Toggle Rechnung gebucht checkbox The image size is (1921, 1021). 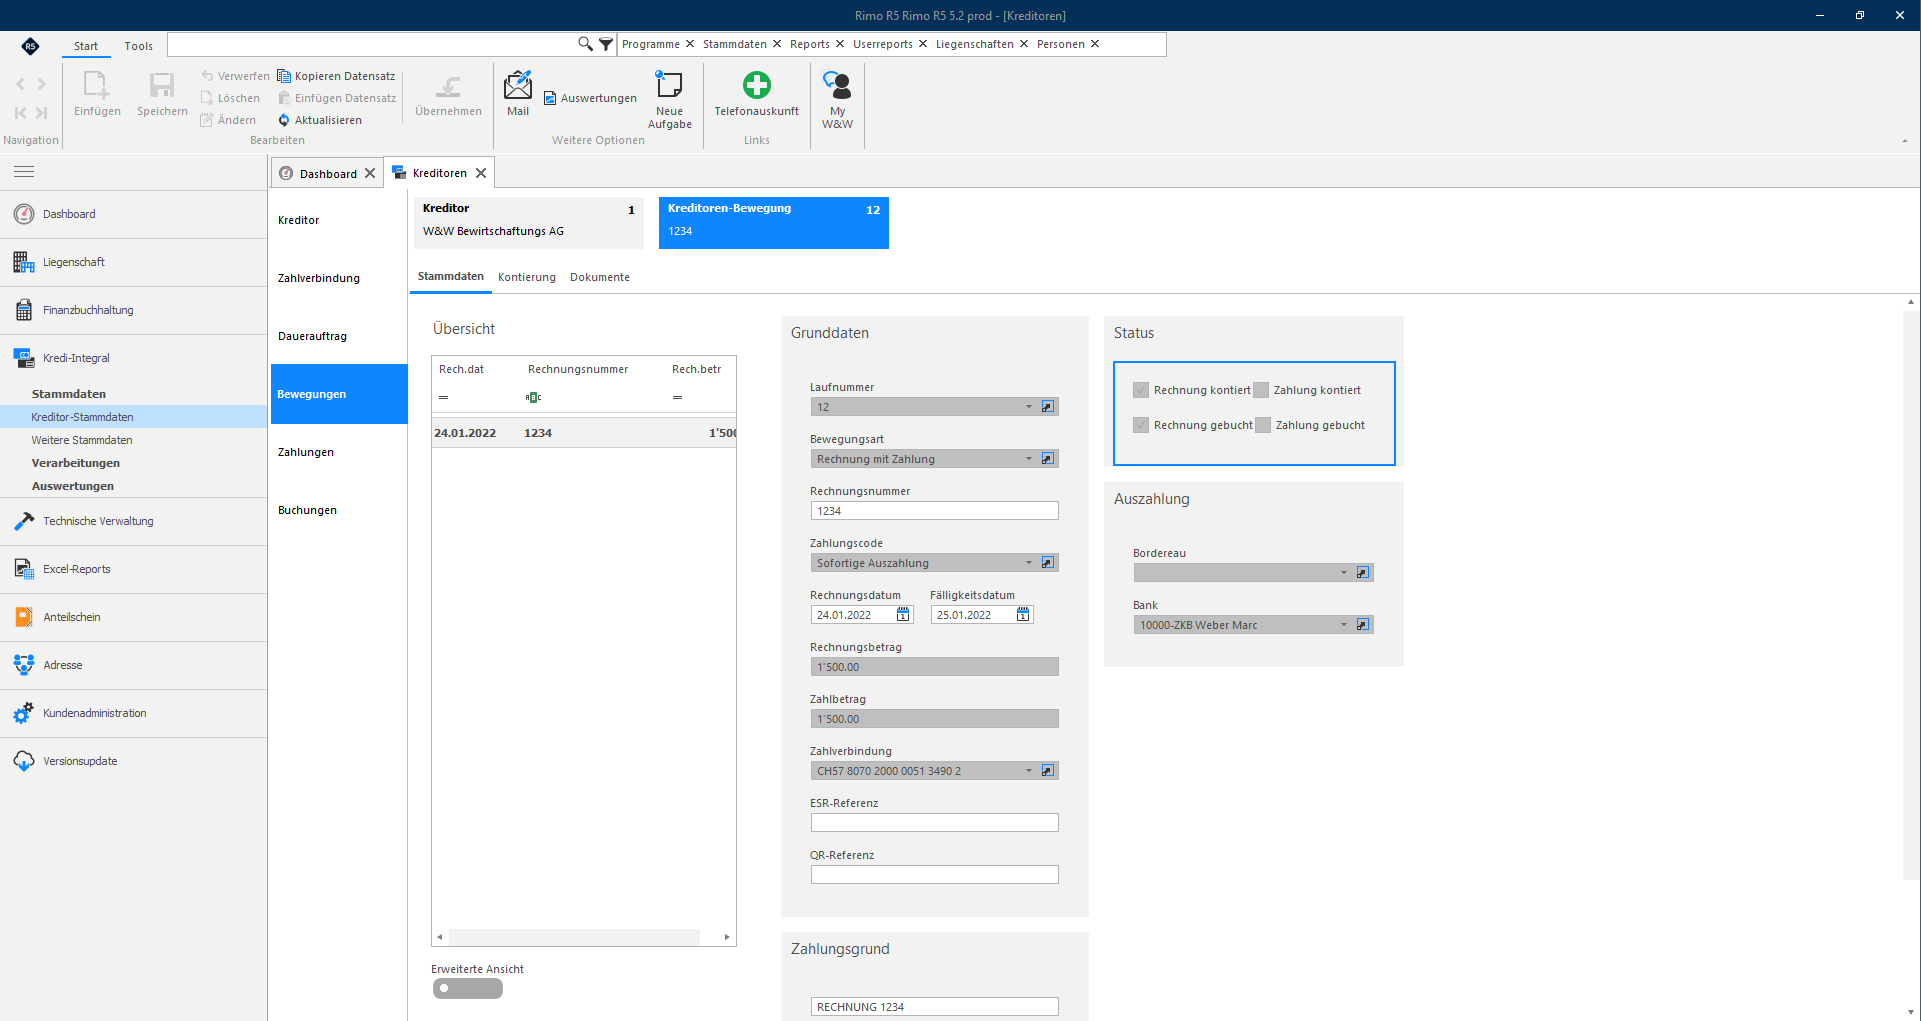(x=1141, y=425)
